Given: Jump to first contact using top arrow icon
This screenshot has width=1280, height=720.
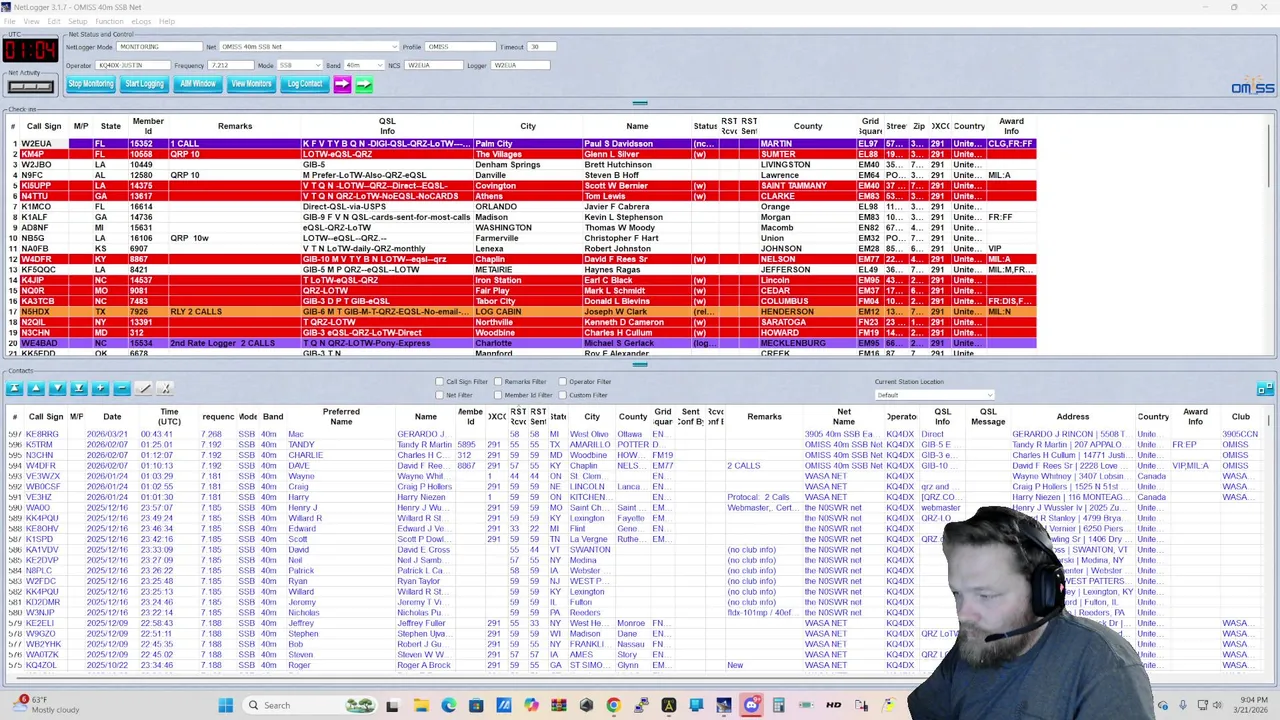Looking at the screenshot, I should pyautogui.click(x=14, y=388).
